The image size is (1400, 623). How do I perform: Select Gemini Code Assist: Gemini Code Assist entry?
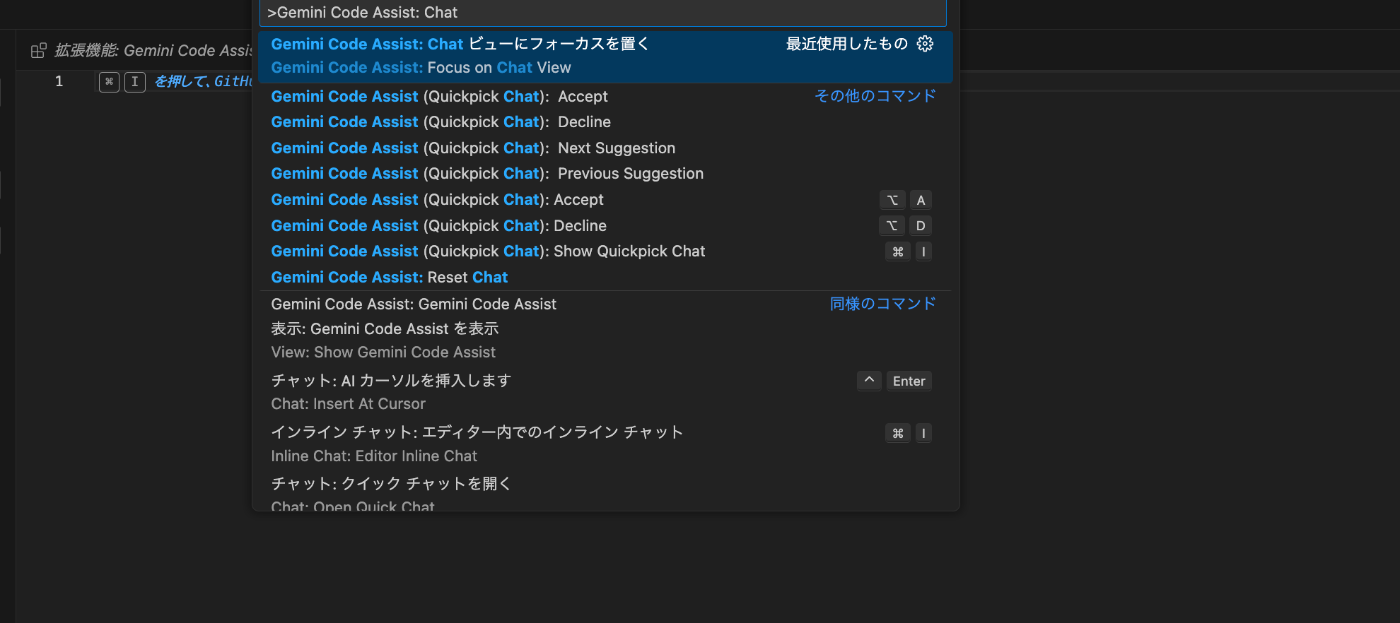pos(605,304)
